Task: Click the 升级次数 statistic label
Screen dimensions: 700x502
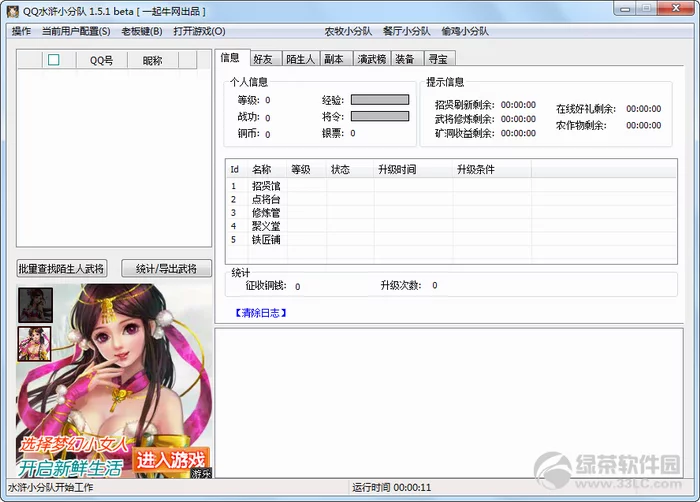Action: pyautogui.click(x=400, y=285)
